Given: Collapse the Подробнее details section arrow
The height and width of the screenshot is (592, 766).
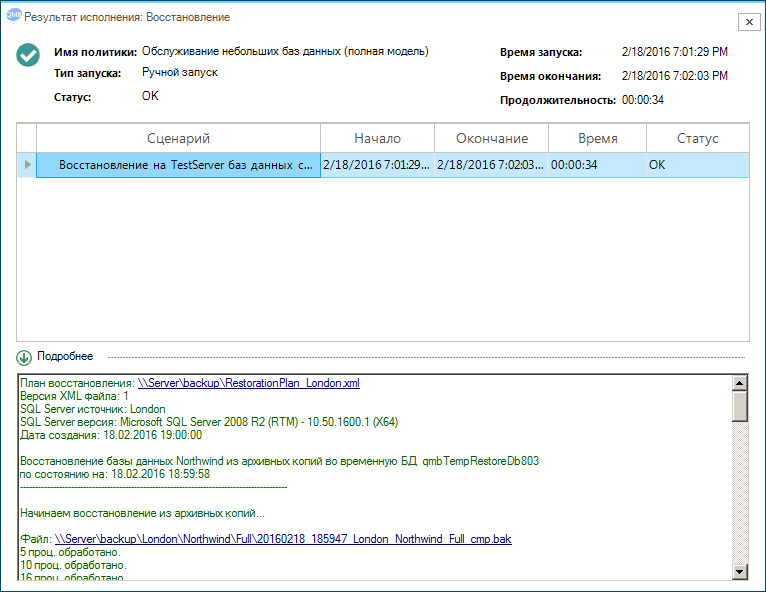Looking at the screenshot, I should point(23,358).
